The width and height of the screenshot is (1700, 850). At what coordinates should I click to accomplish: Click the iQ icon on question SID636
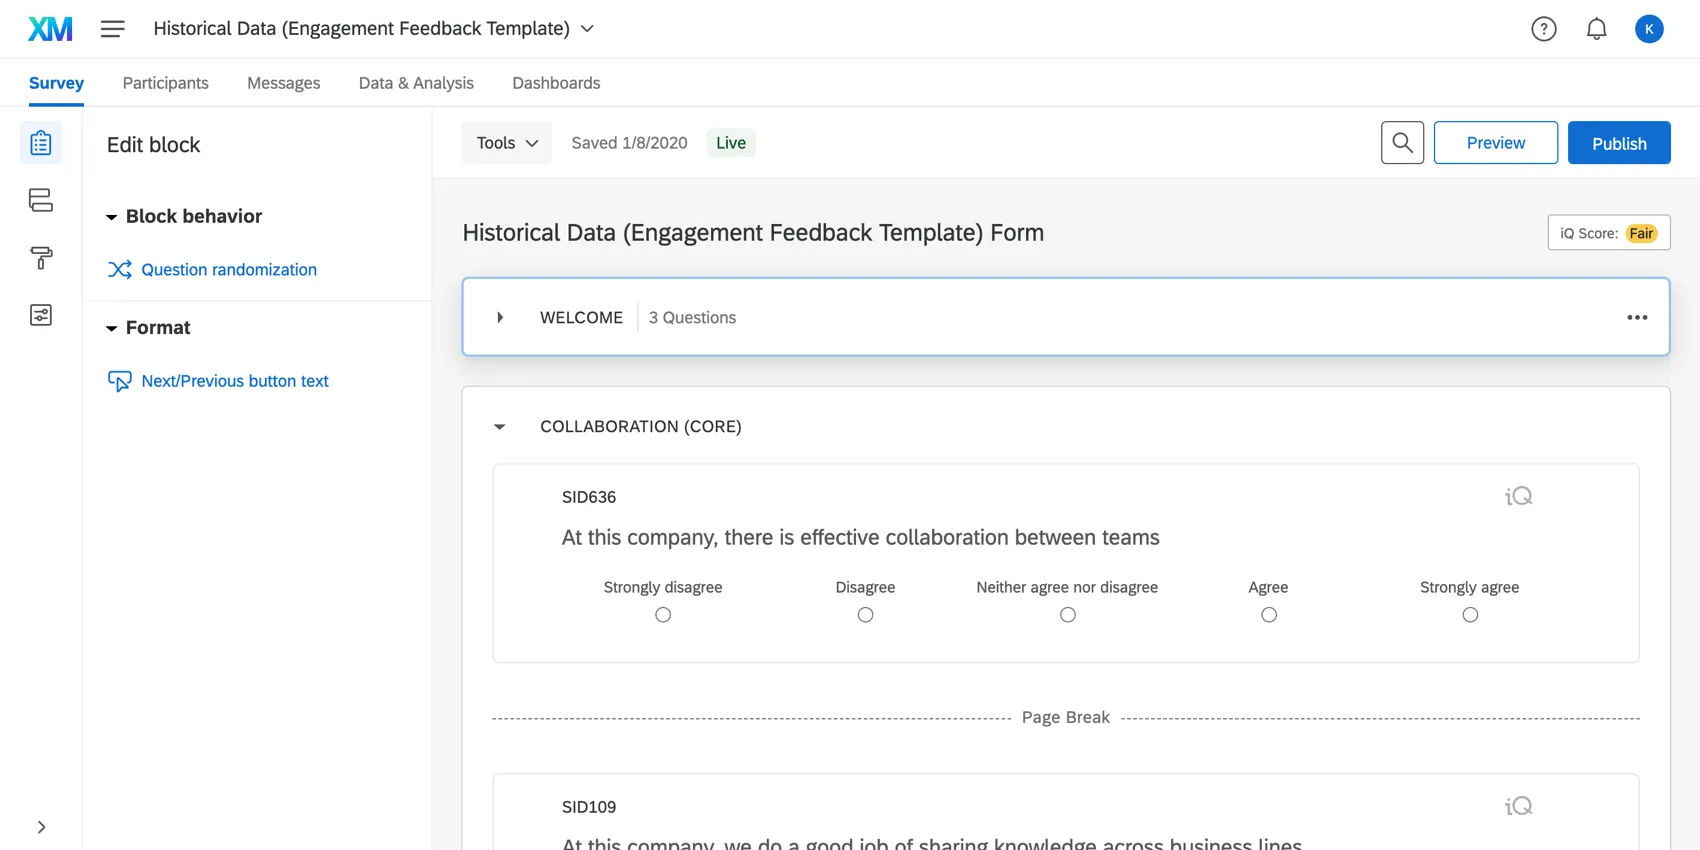1518,496
